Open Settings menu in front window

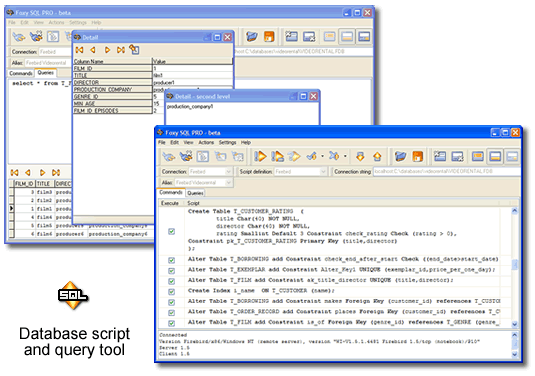[228, 143]
